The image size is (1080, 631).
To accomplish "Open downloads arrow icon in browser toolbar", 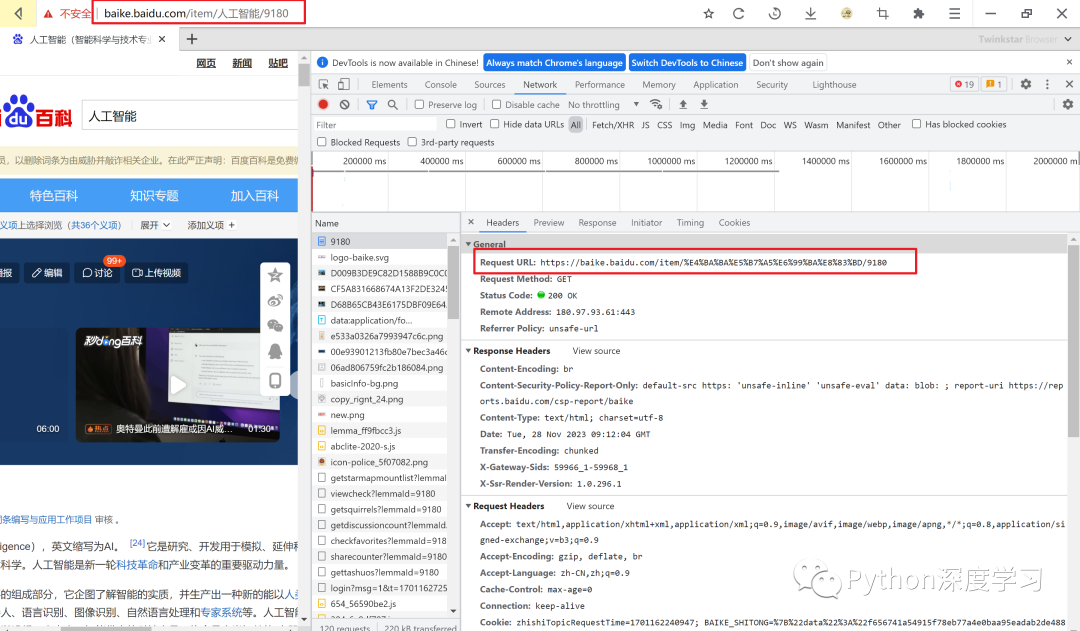I will click(x=811, y=13).
